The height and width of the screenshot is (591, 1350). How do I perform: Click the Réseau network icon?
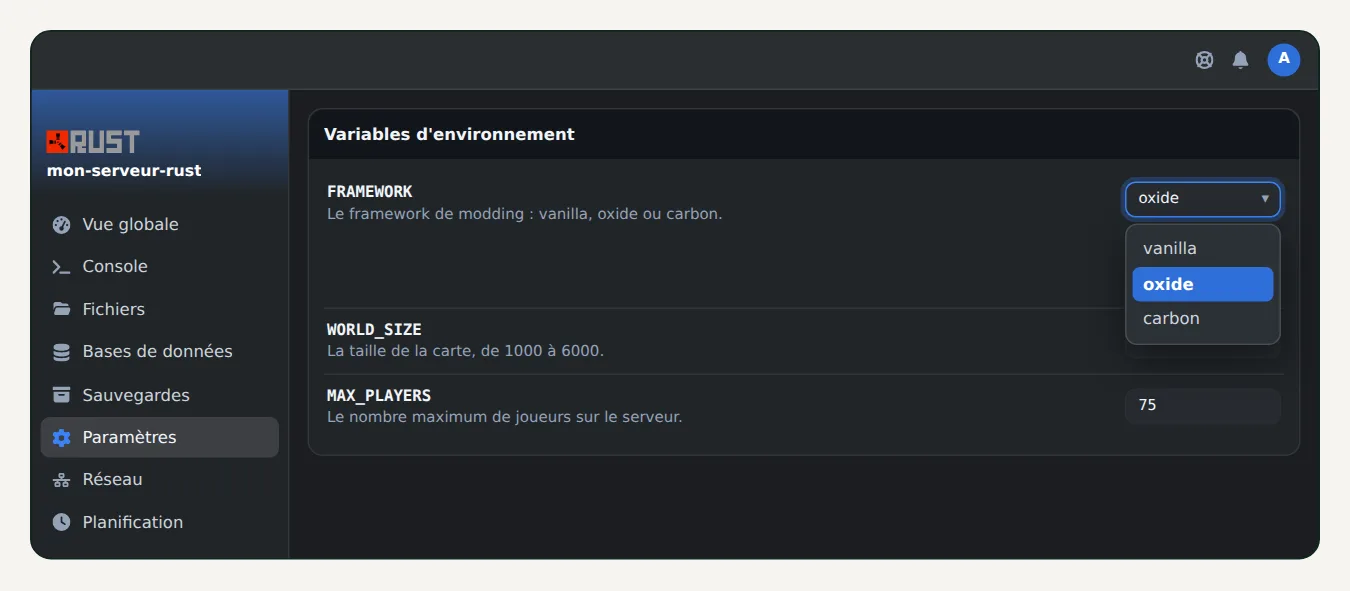[x=62, y=480]
